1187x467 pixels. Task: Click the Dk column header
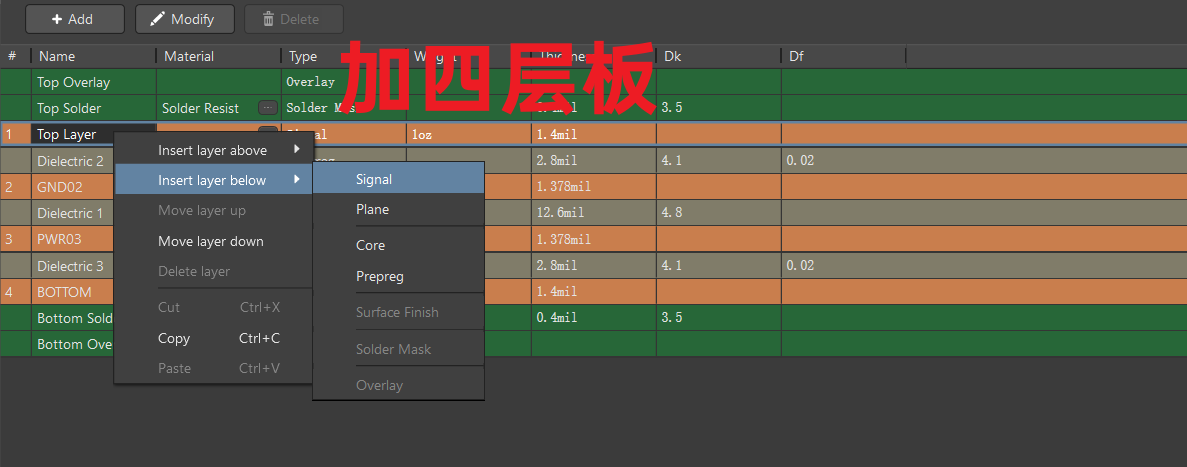(672, 56)
